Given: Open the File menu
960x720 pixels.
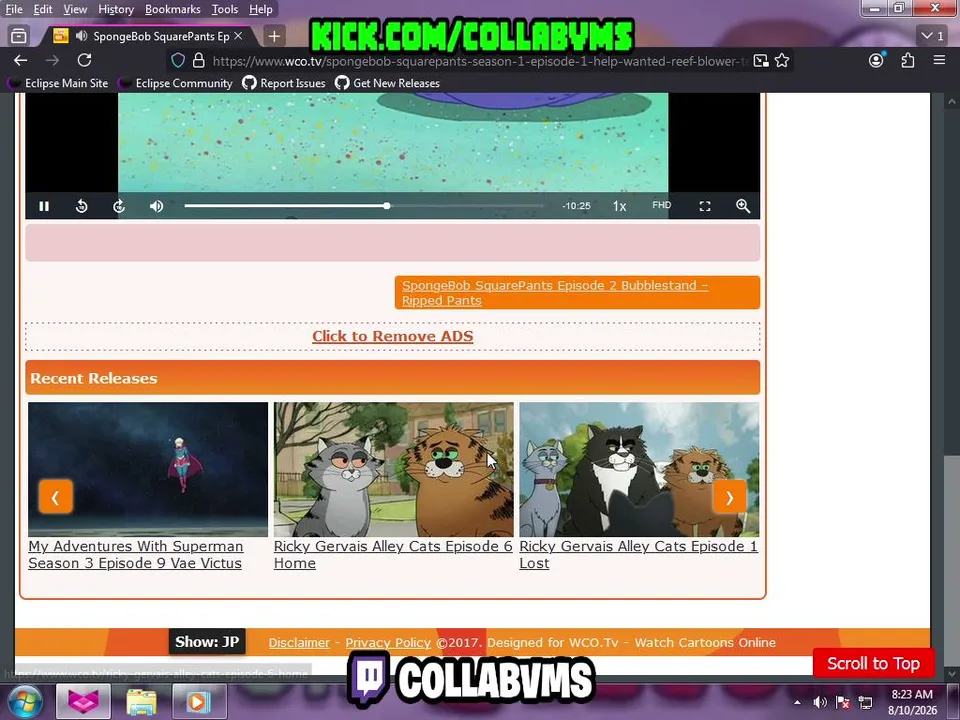Looking at the screenshot, I should pos(13,9).
